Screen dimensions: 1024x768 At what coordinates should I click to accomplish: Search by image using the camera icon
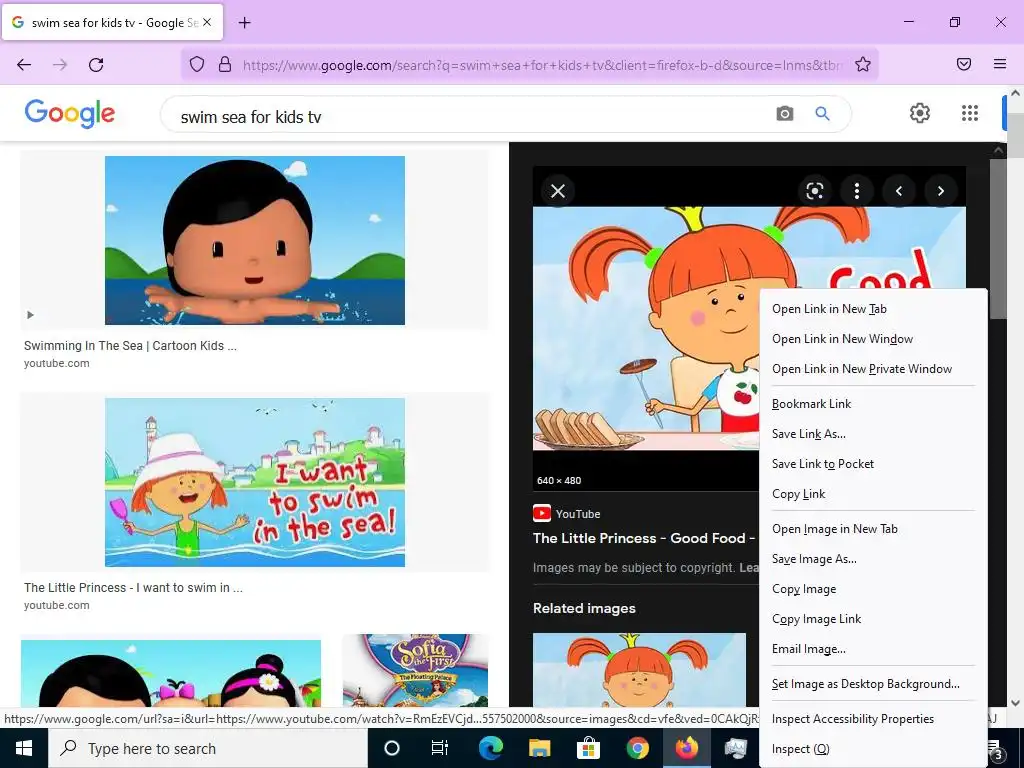tap(784, 114)
